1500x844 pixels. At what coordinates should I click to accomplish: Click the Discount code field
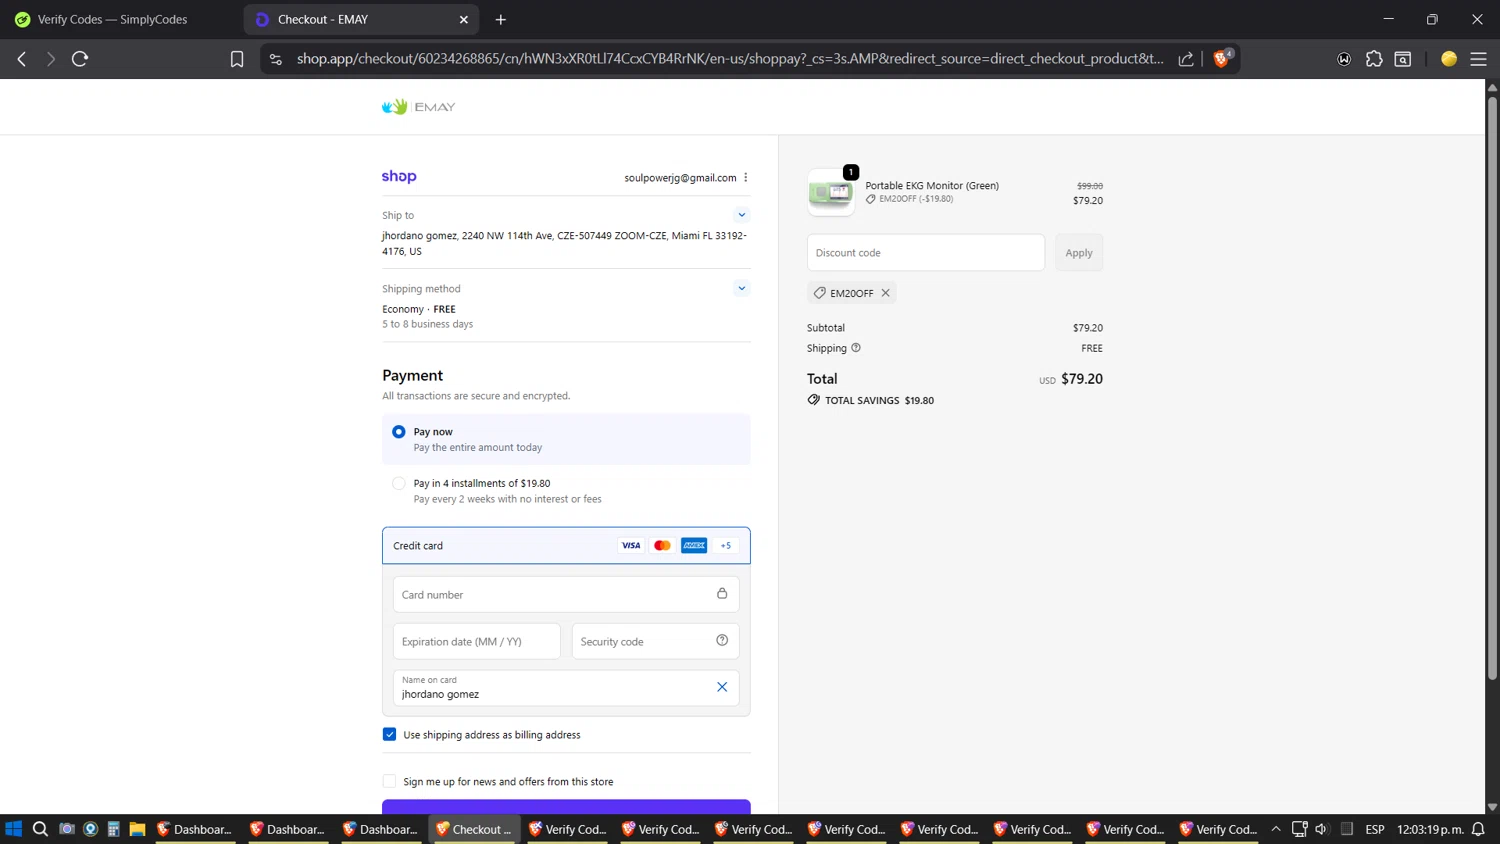click(x=926, y=253)
